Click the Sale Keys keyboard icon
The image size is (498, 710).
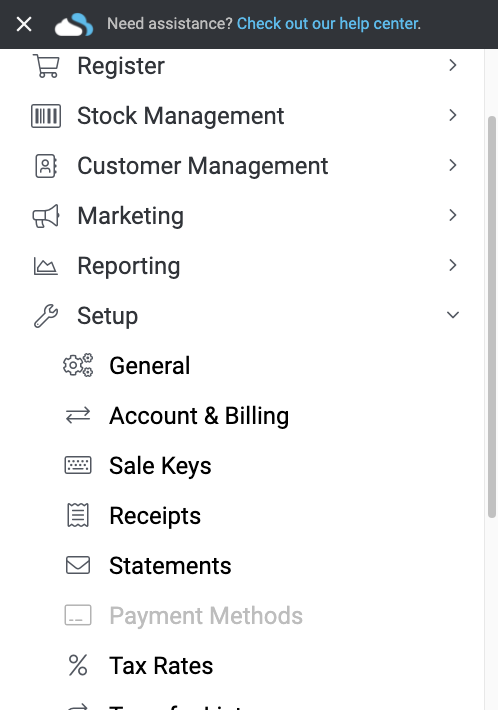pyautogui.click(x=78, y=465)
